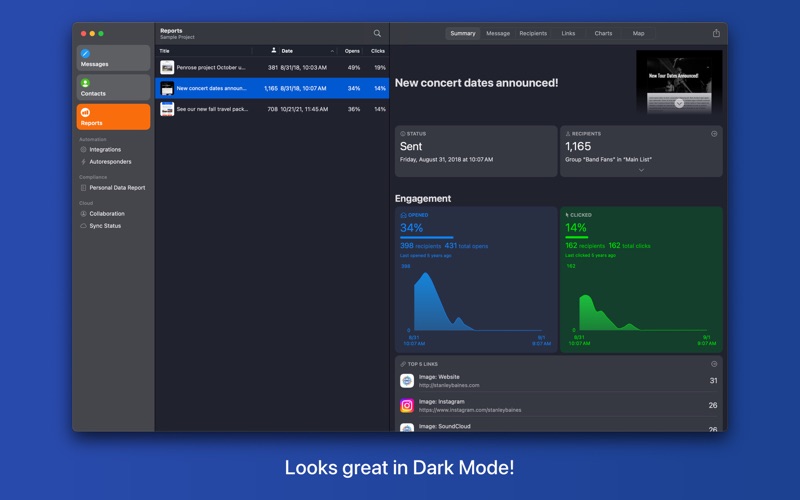Click 162 total clicks text
Screen dimensions: 800x500
(x=630, y=246)
